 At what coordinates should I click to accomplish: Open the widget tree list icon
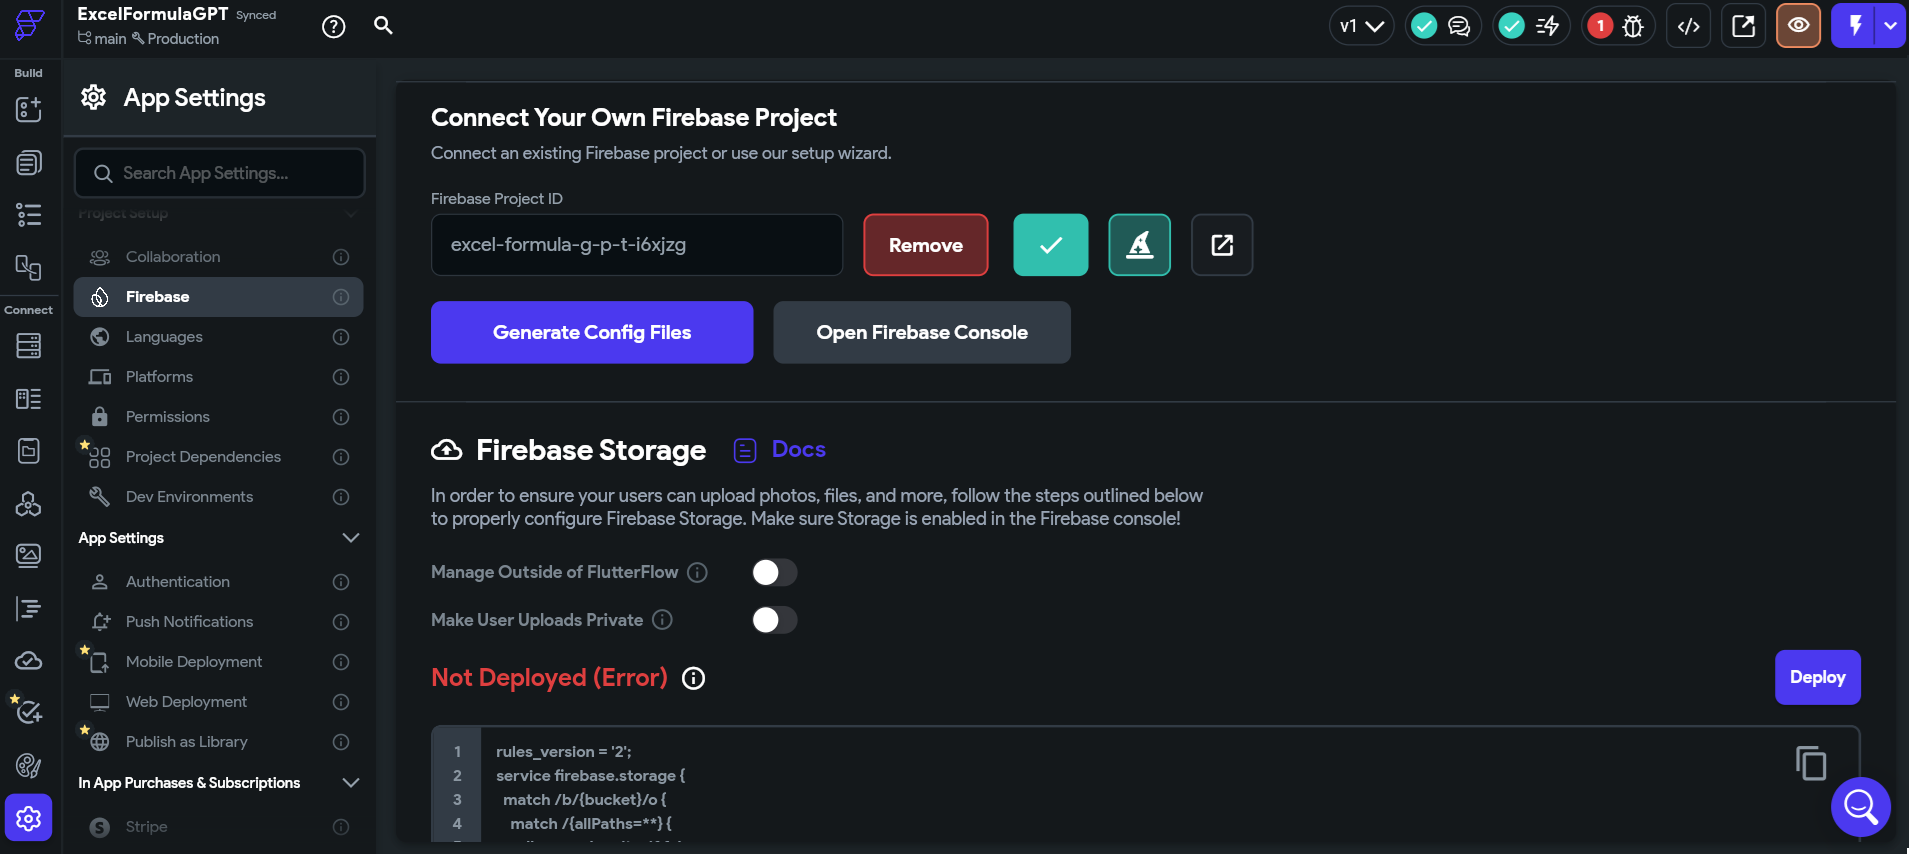pos(29,215)
